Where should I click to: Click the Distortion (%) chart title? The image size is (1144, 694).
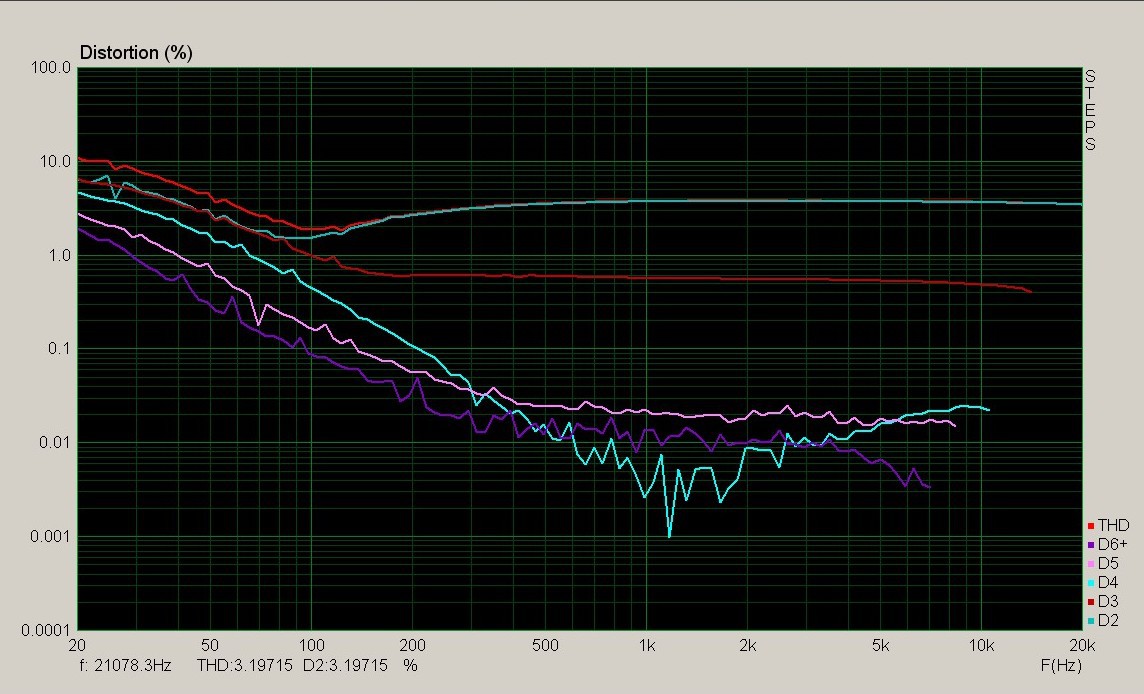click(135, 53)
